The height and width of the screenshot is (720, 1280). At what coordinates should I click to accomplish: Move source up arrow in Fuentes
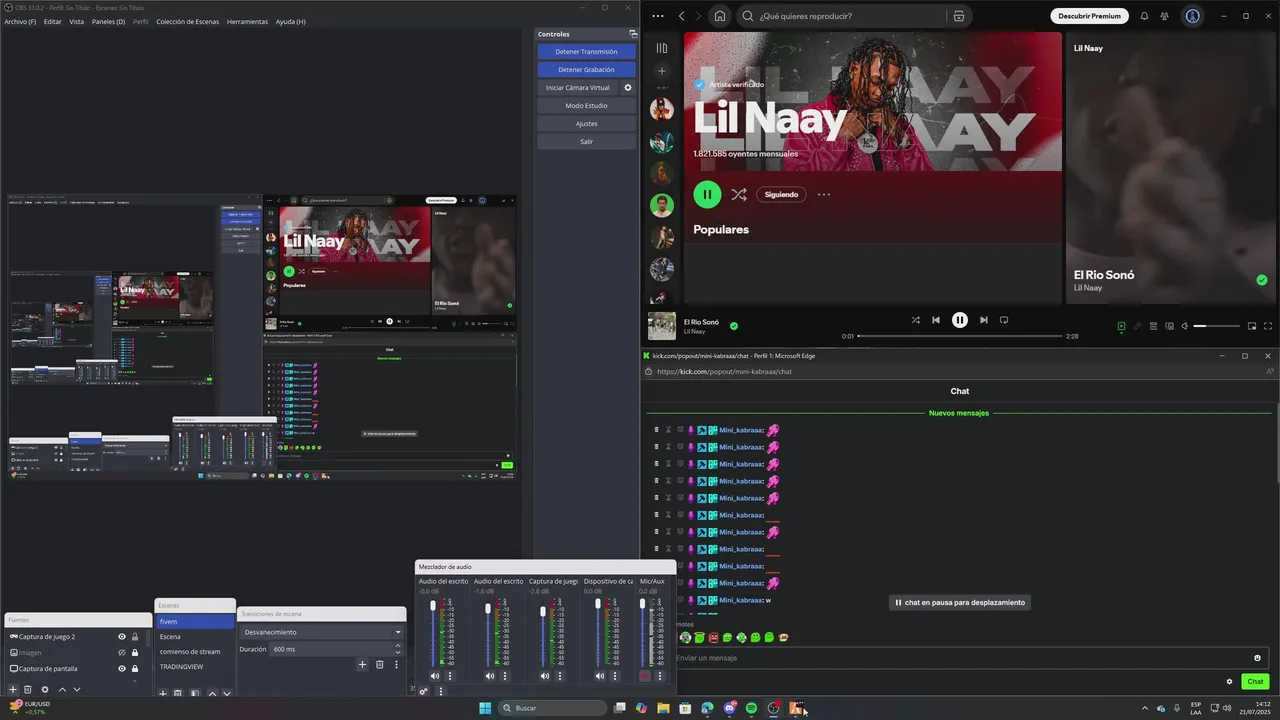(62, 690)
